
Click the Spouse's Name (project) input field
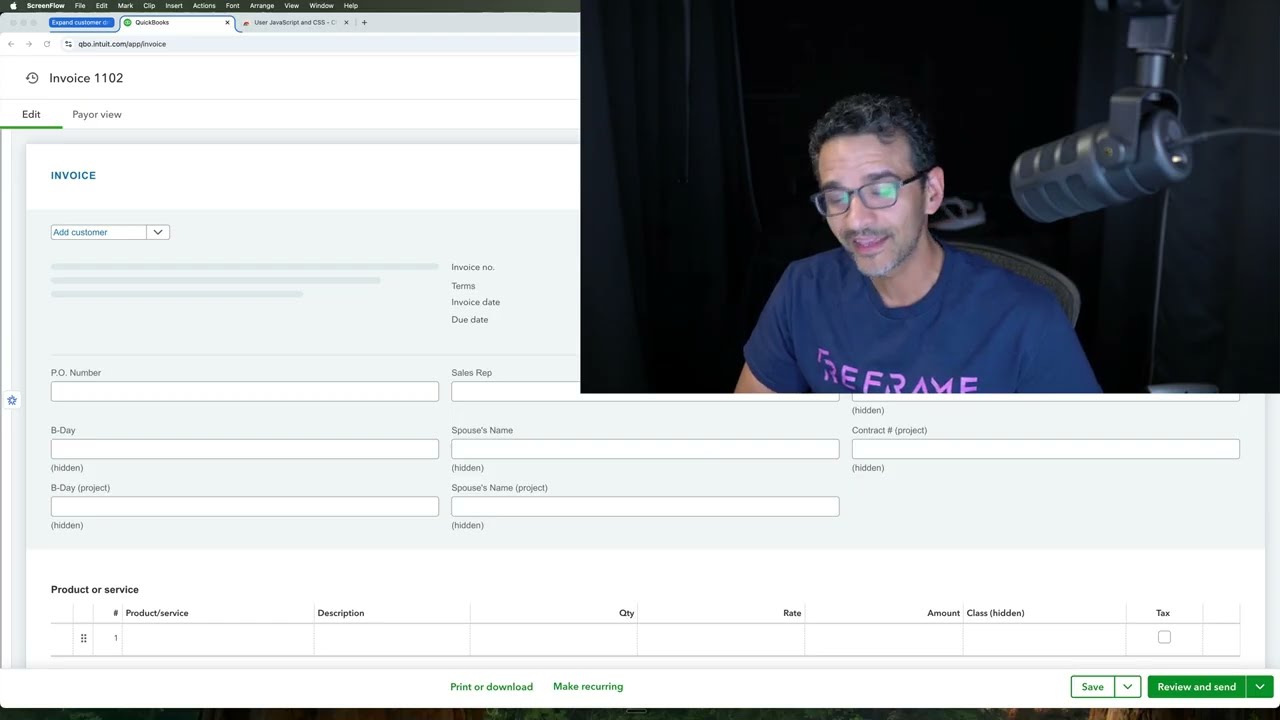pyautogui.click(x=645, y=506)
